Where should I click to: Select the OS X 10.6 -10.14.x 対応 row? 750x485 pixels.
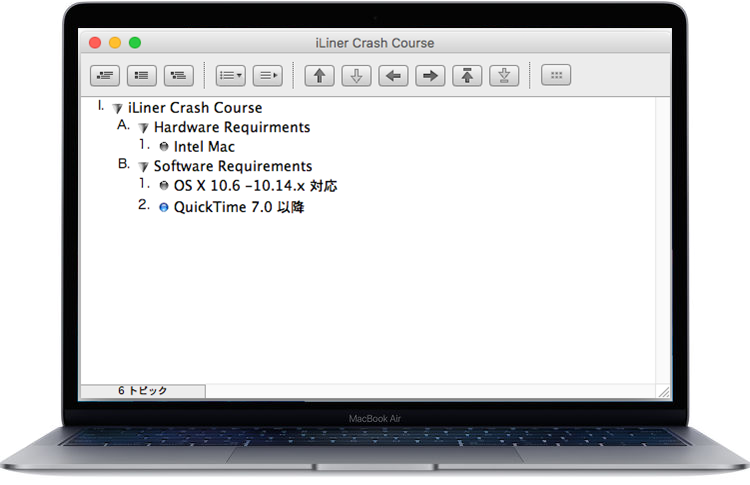click(x=255, y=185)
